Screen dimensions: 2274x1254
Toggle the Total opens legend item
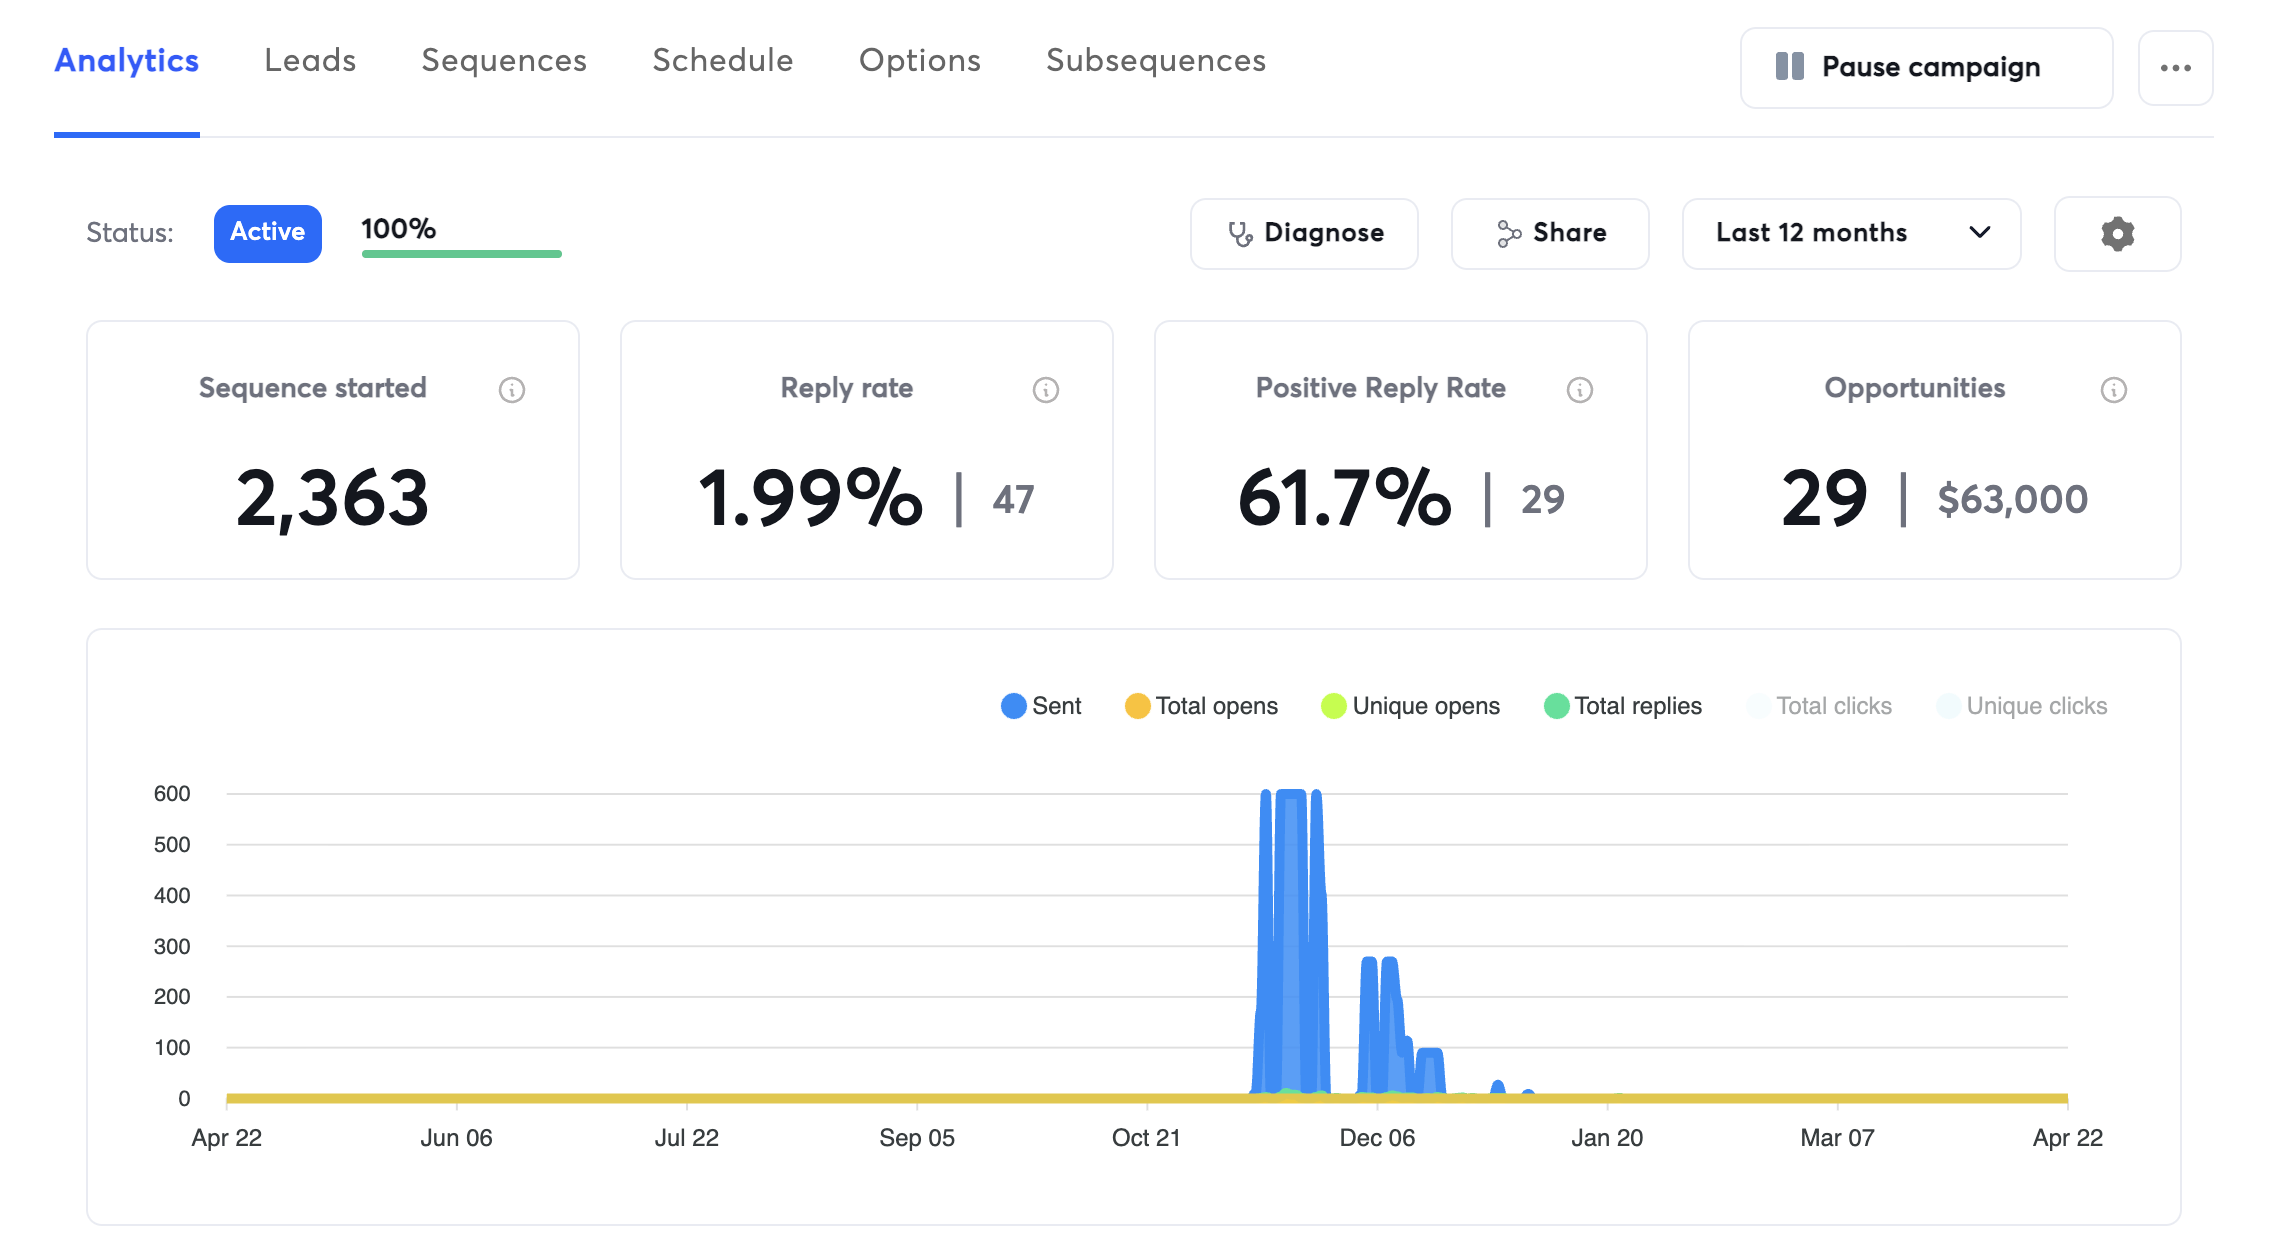[x=1200, y=705]
